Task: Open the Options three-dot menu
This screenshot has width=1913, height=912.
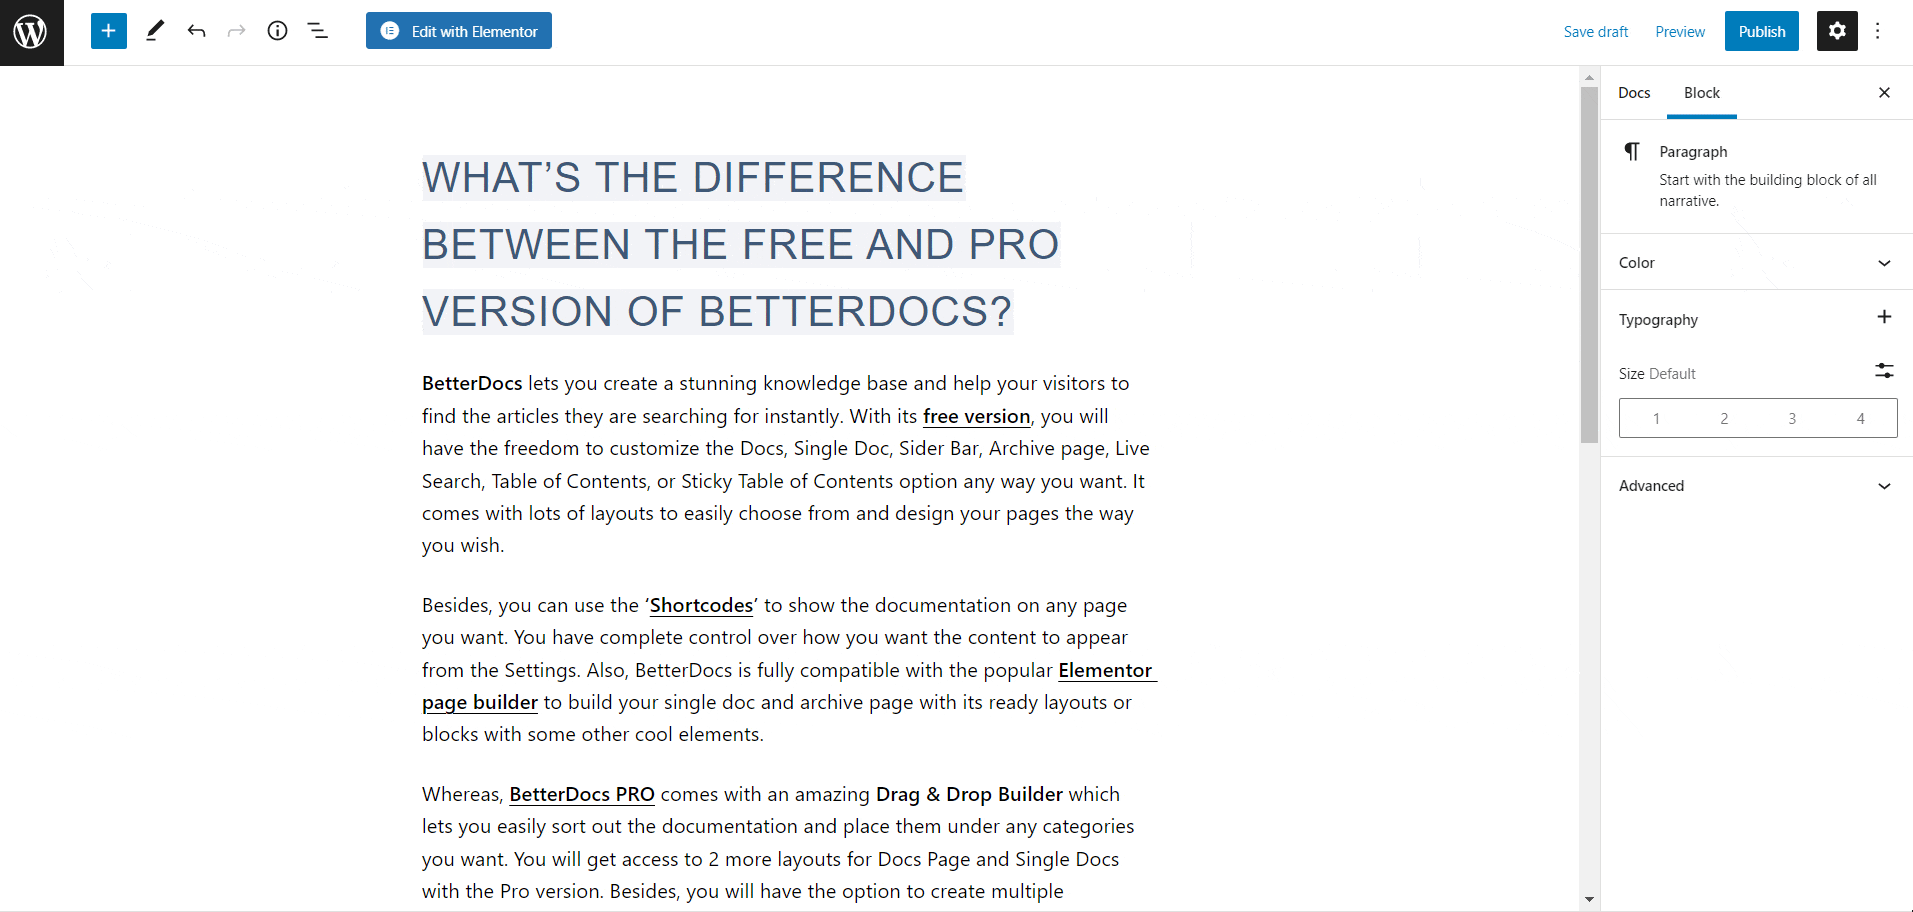Action: [x=1878, y=31]
